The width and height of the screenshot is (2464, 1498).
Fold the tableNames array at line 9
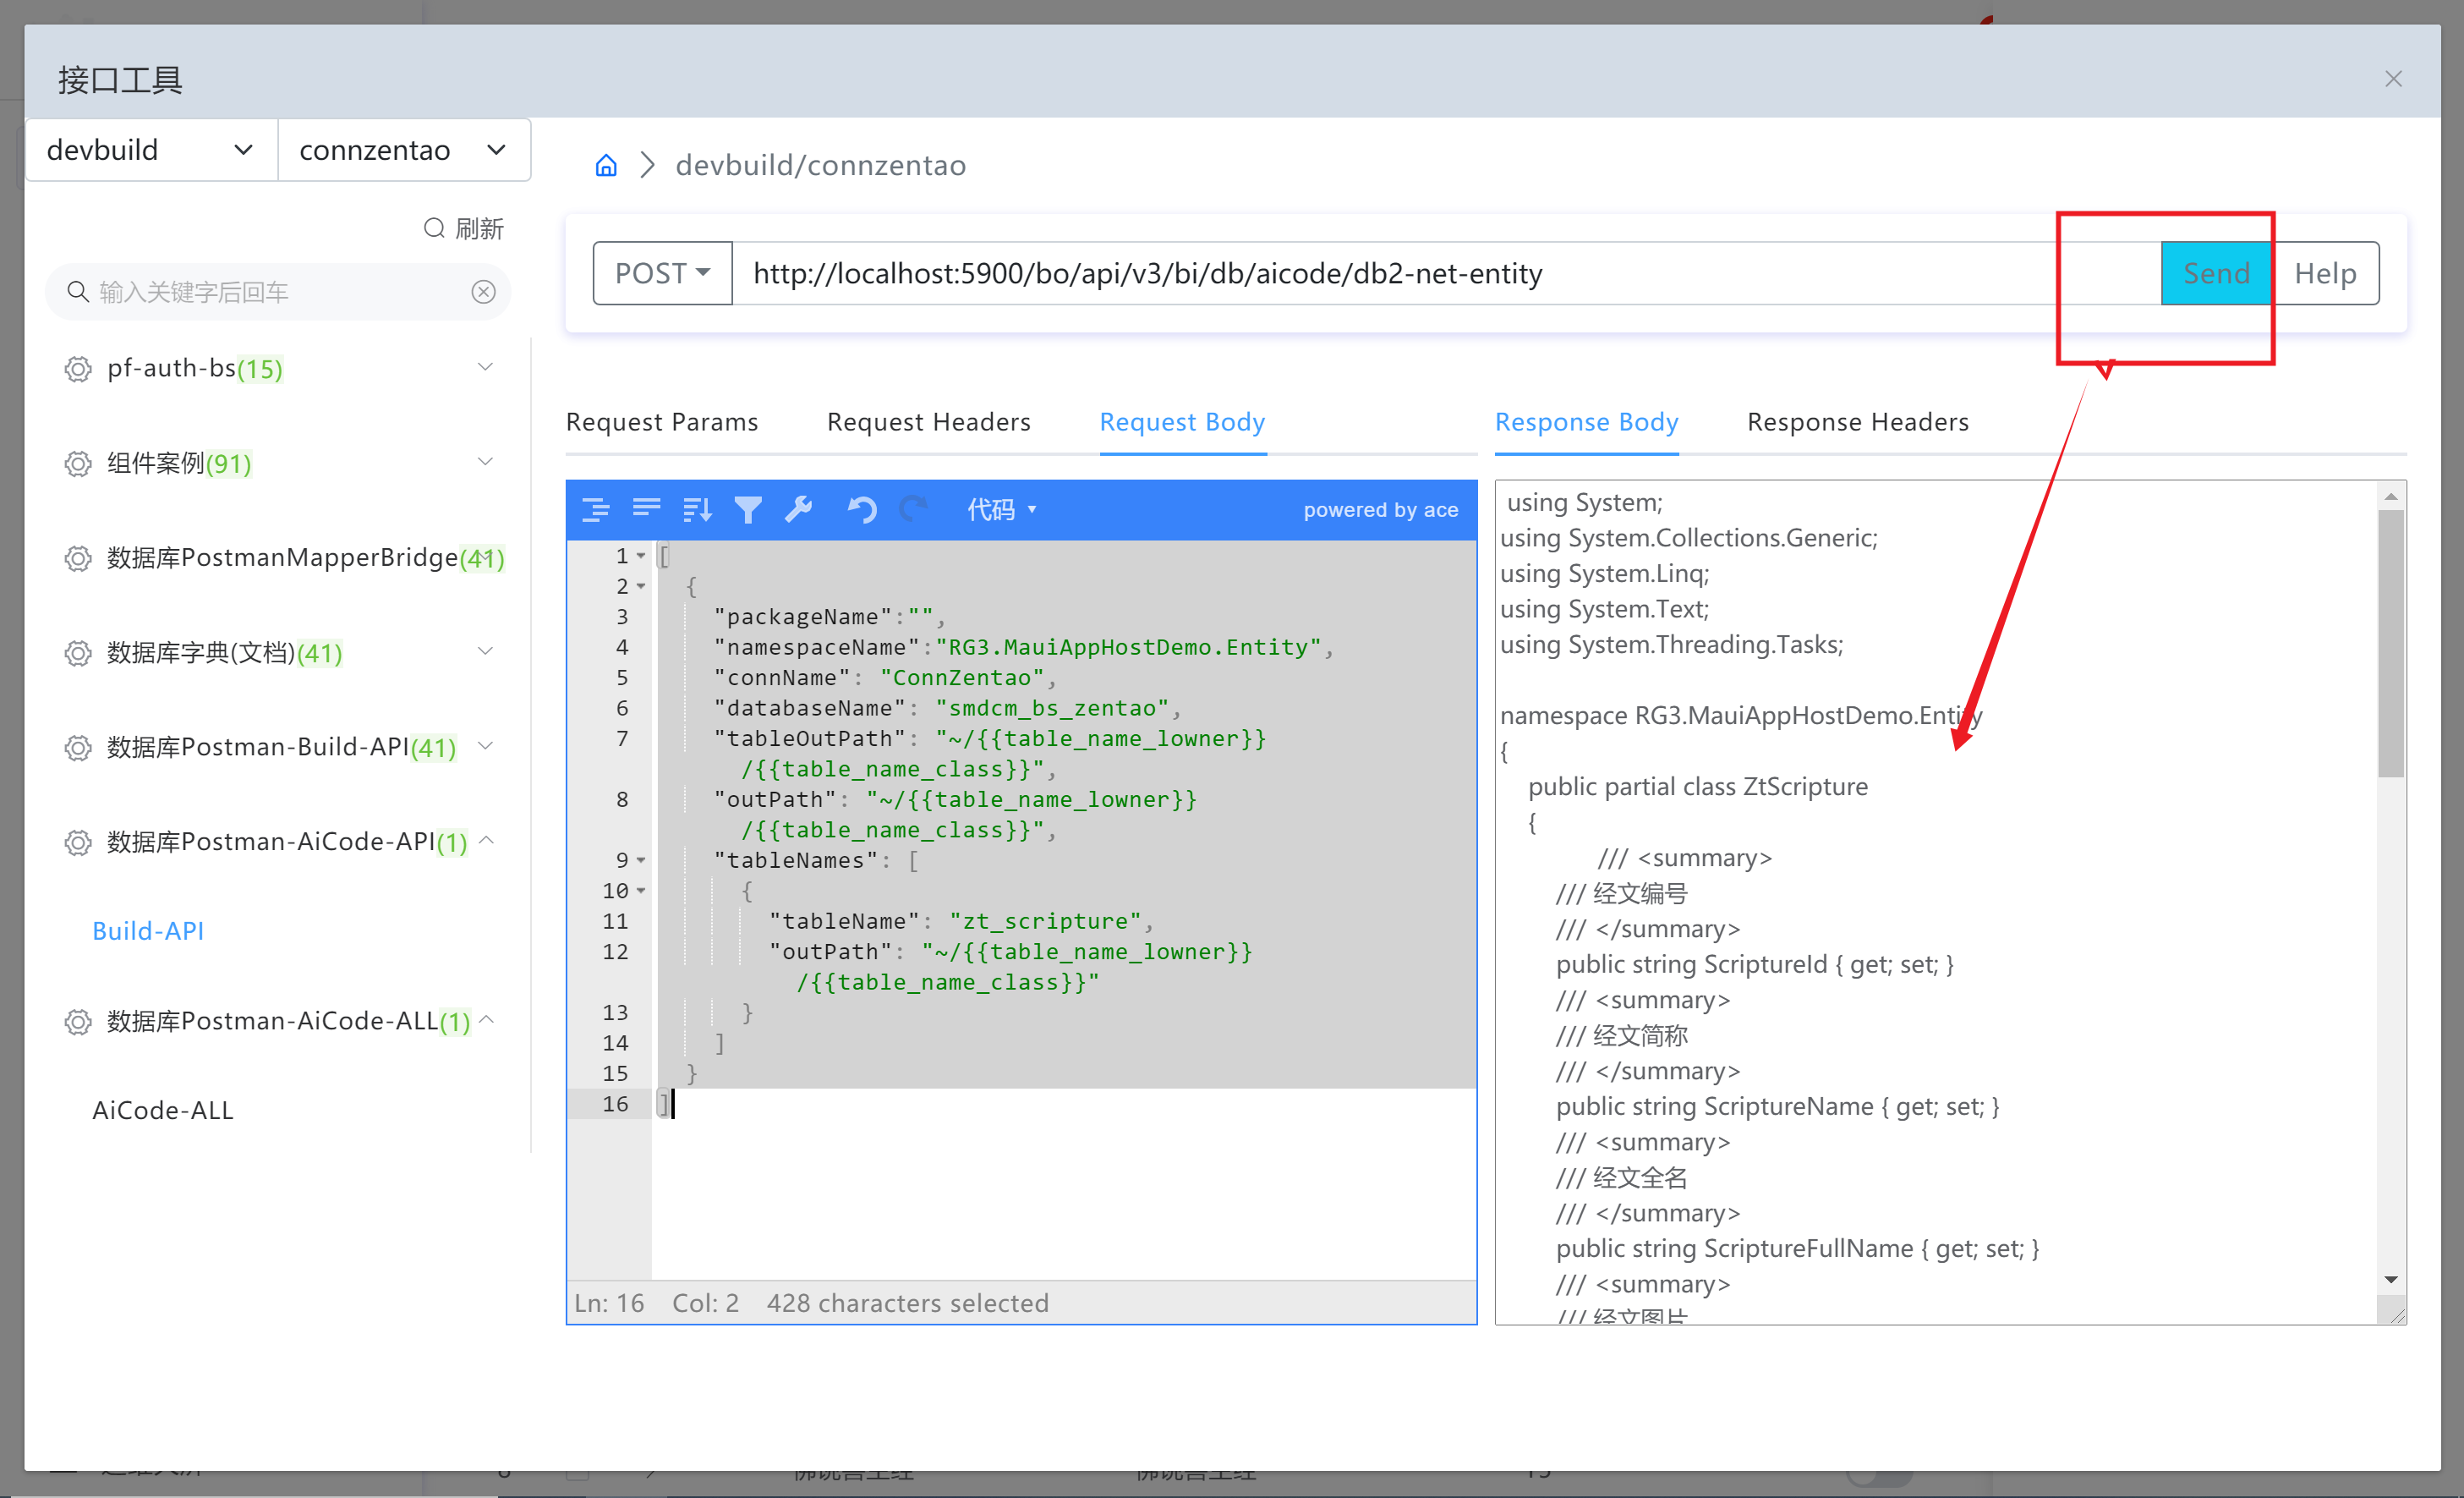pos(641,860)
